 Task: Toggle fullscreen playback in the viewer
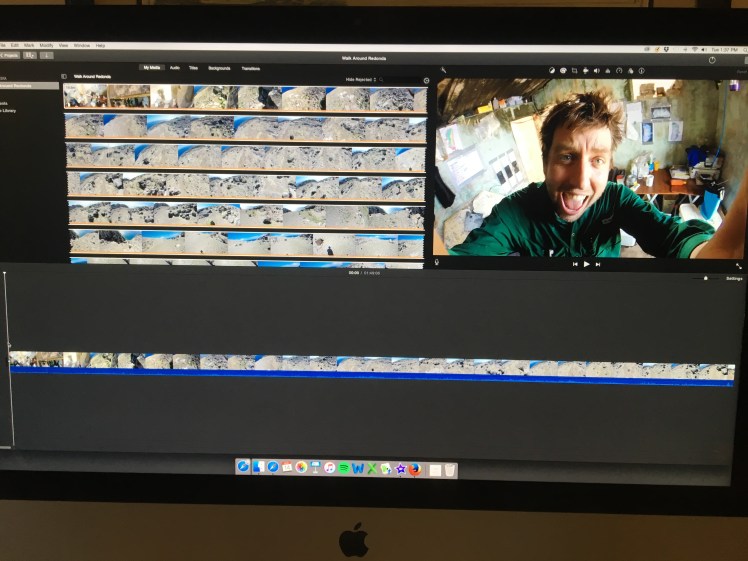click(x=739, y=266)
